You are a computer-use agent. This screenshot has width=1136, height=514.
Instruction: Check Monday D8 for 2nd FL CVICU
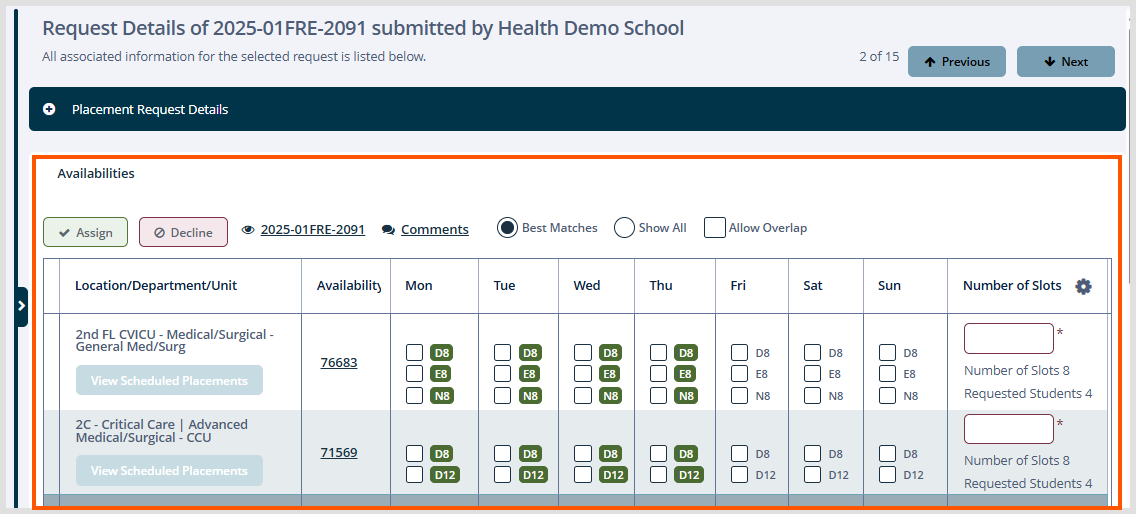pos(414,353)
